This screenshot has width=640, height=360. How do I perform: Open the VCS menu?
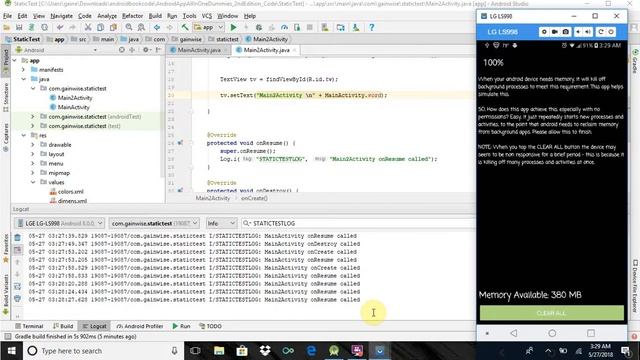pos(207,16)
